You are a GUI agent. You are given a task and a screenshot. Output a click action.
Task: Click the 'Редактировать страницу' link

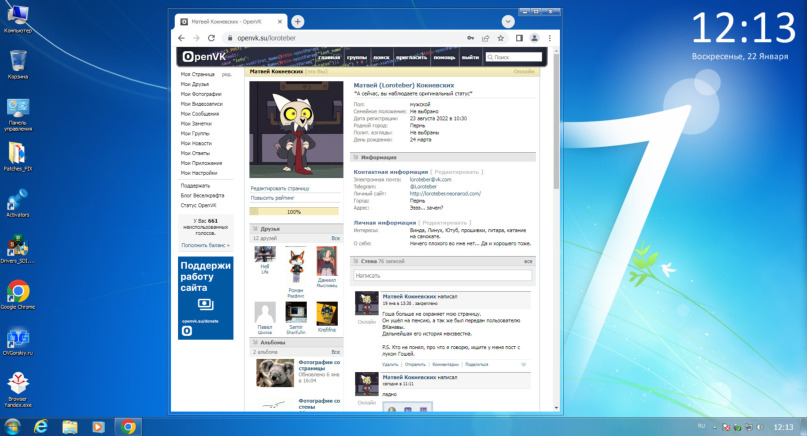coord(280,188)
